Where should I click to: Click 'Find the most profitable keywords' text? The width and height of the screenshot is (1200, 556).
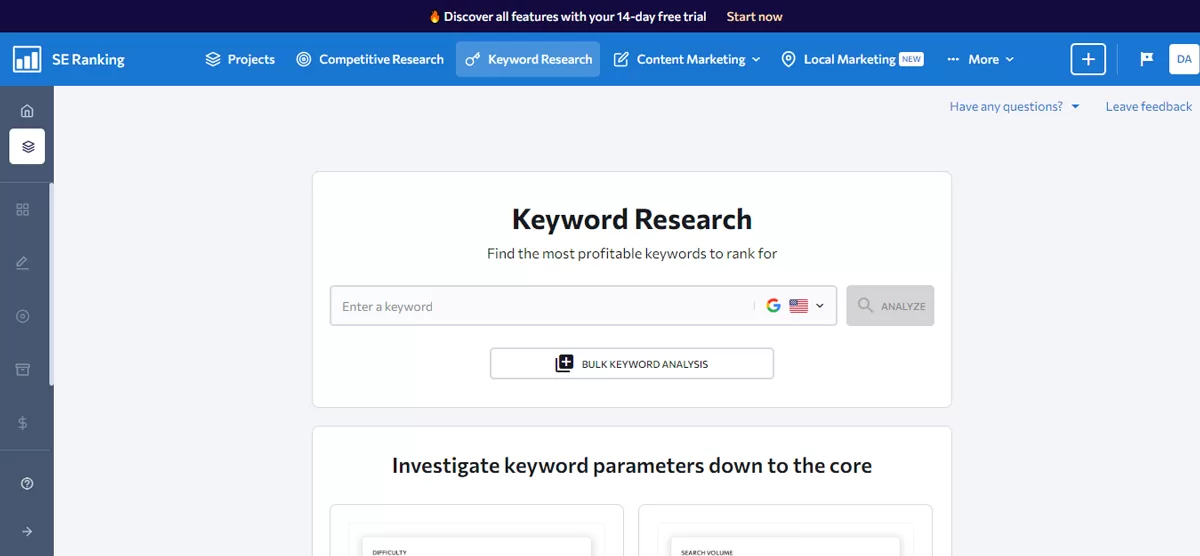[632, 253]
